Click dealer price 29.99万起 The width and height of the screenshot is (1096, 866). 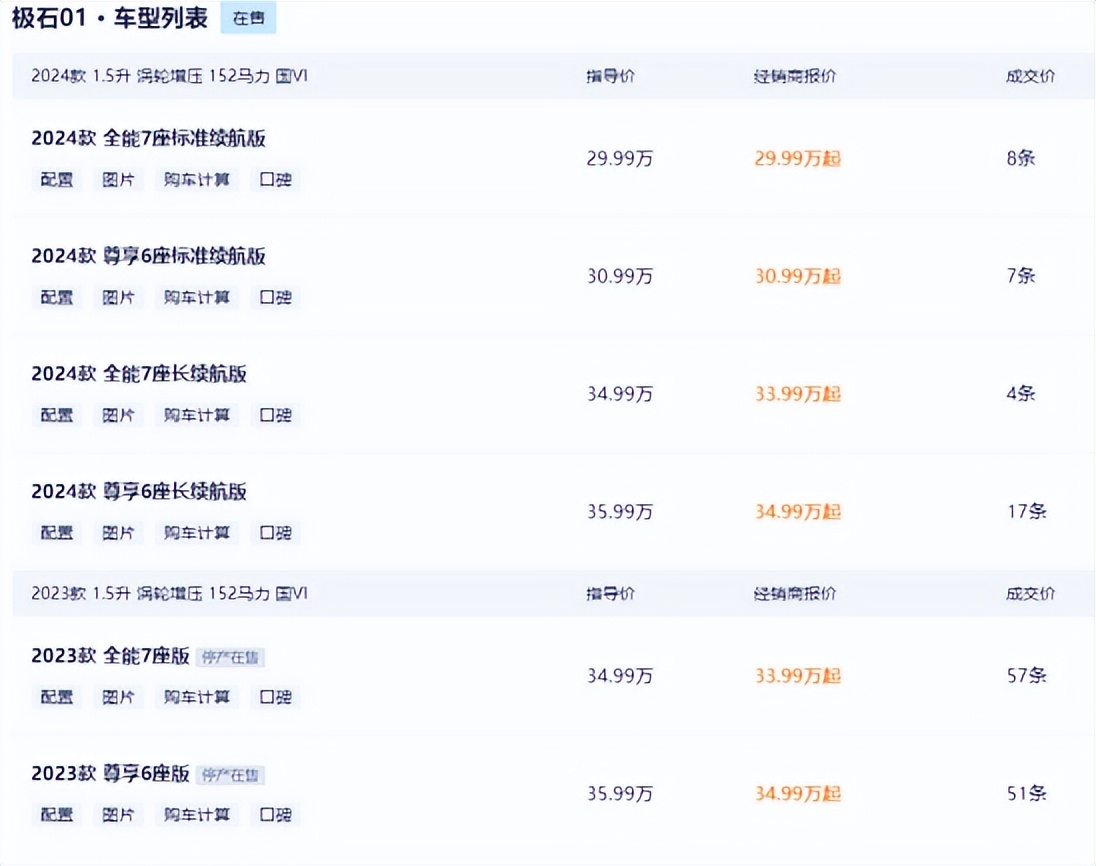click(x=798, y=159)
